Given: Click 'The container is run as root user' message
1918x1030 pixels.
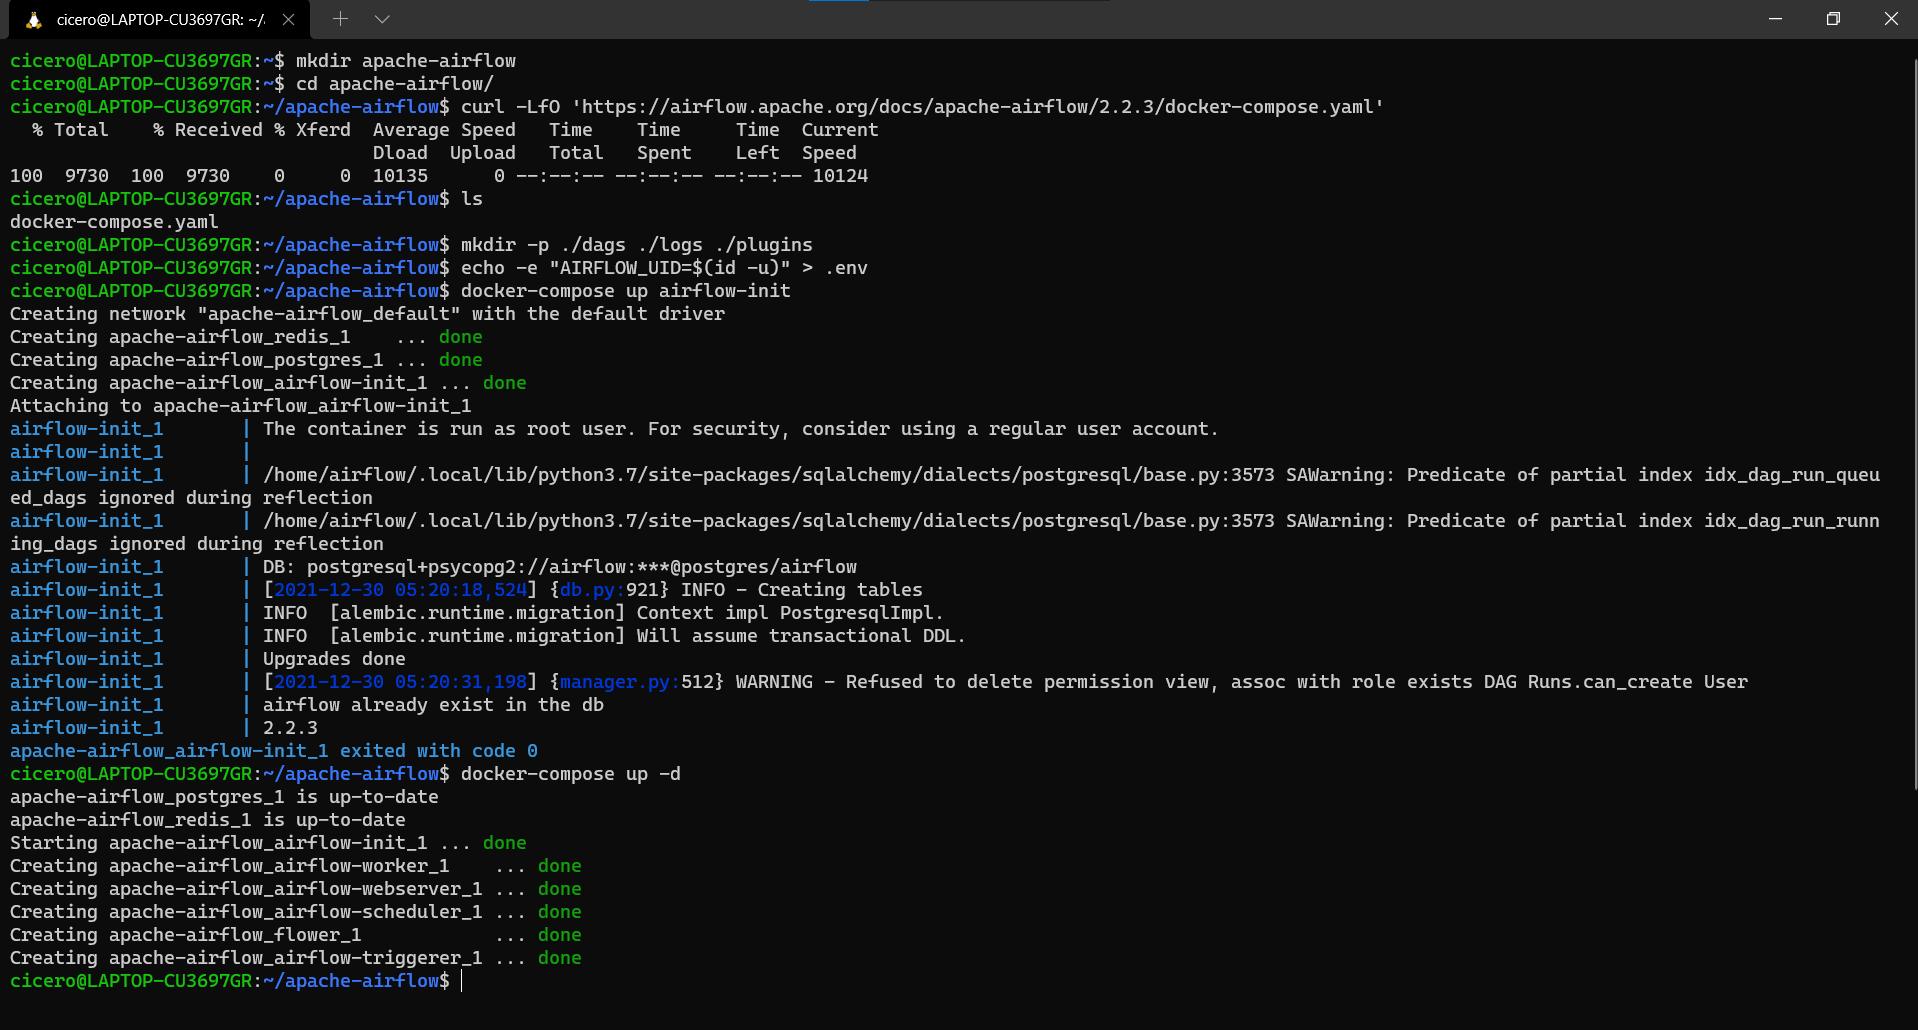Looking at the screenshot, I should (x=740, y=429).
